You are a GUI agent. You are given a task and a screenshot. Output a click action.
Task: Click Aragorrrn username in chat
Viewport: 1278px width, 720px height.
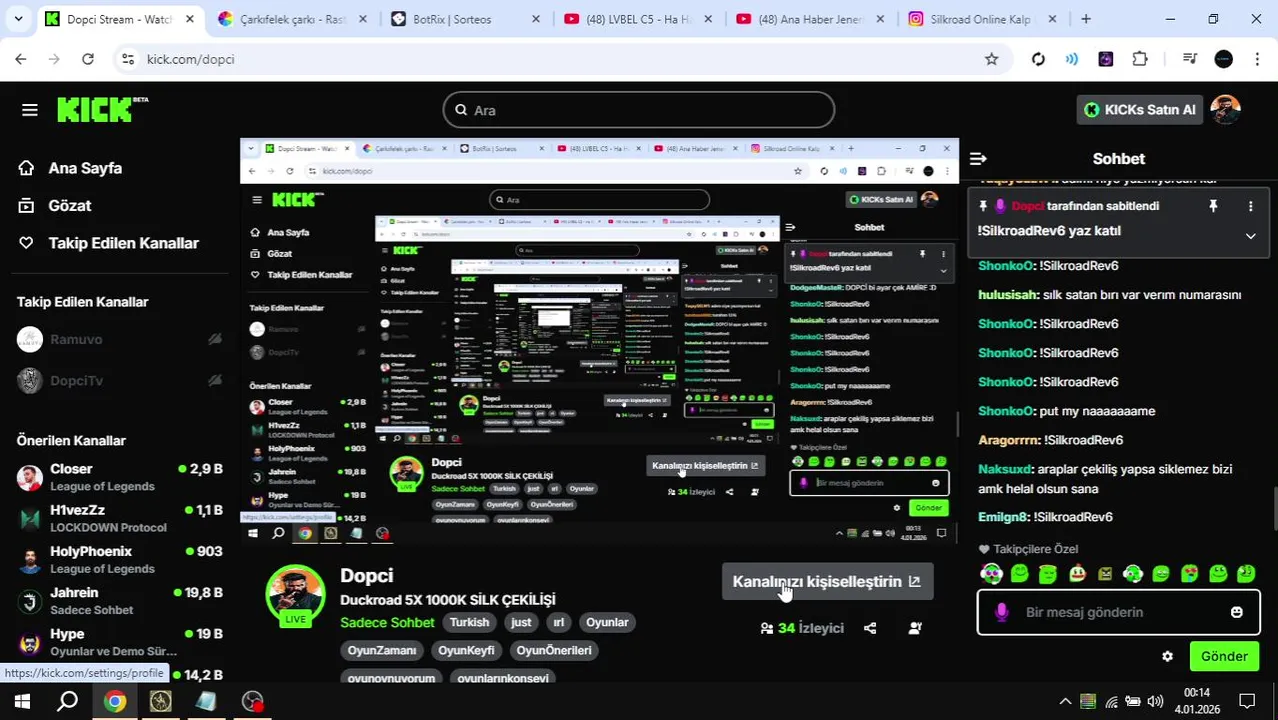[1008, 440]
